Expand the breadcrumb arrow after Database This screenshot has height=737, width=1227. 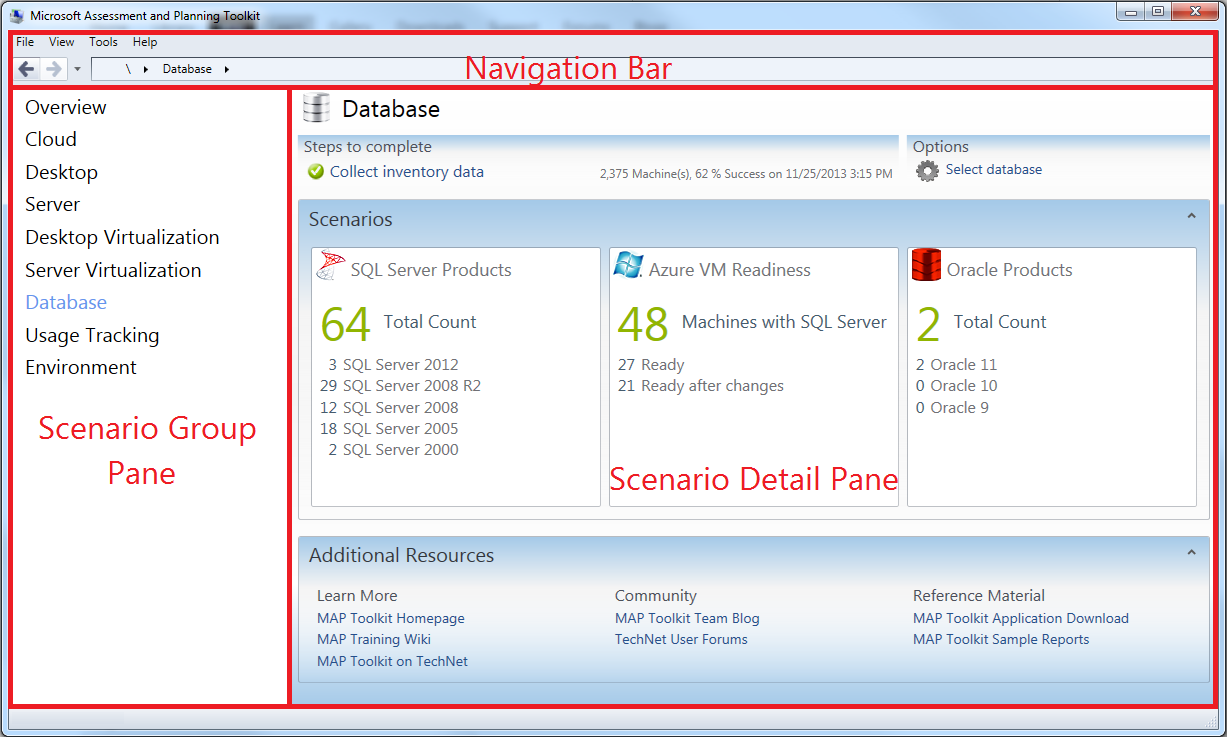[227, 70]
